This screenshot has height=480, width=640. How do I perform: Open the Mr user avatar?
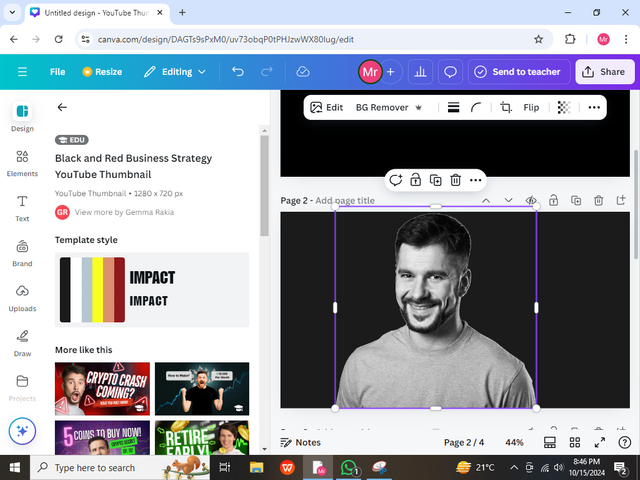click(x=370, y=72)
